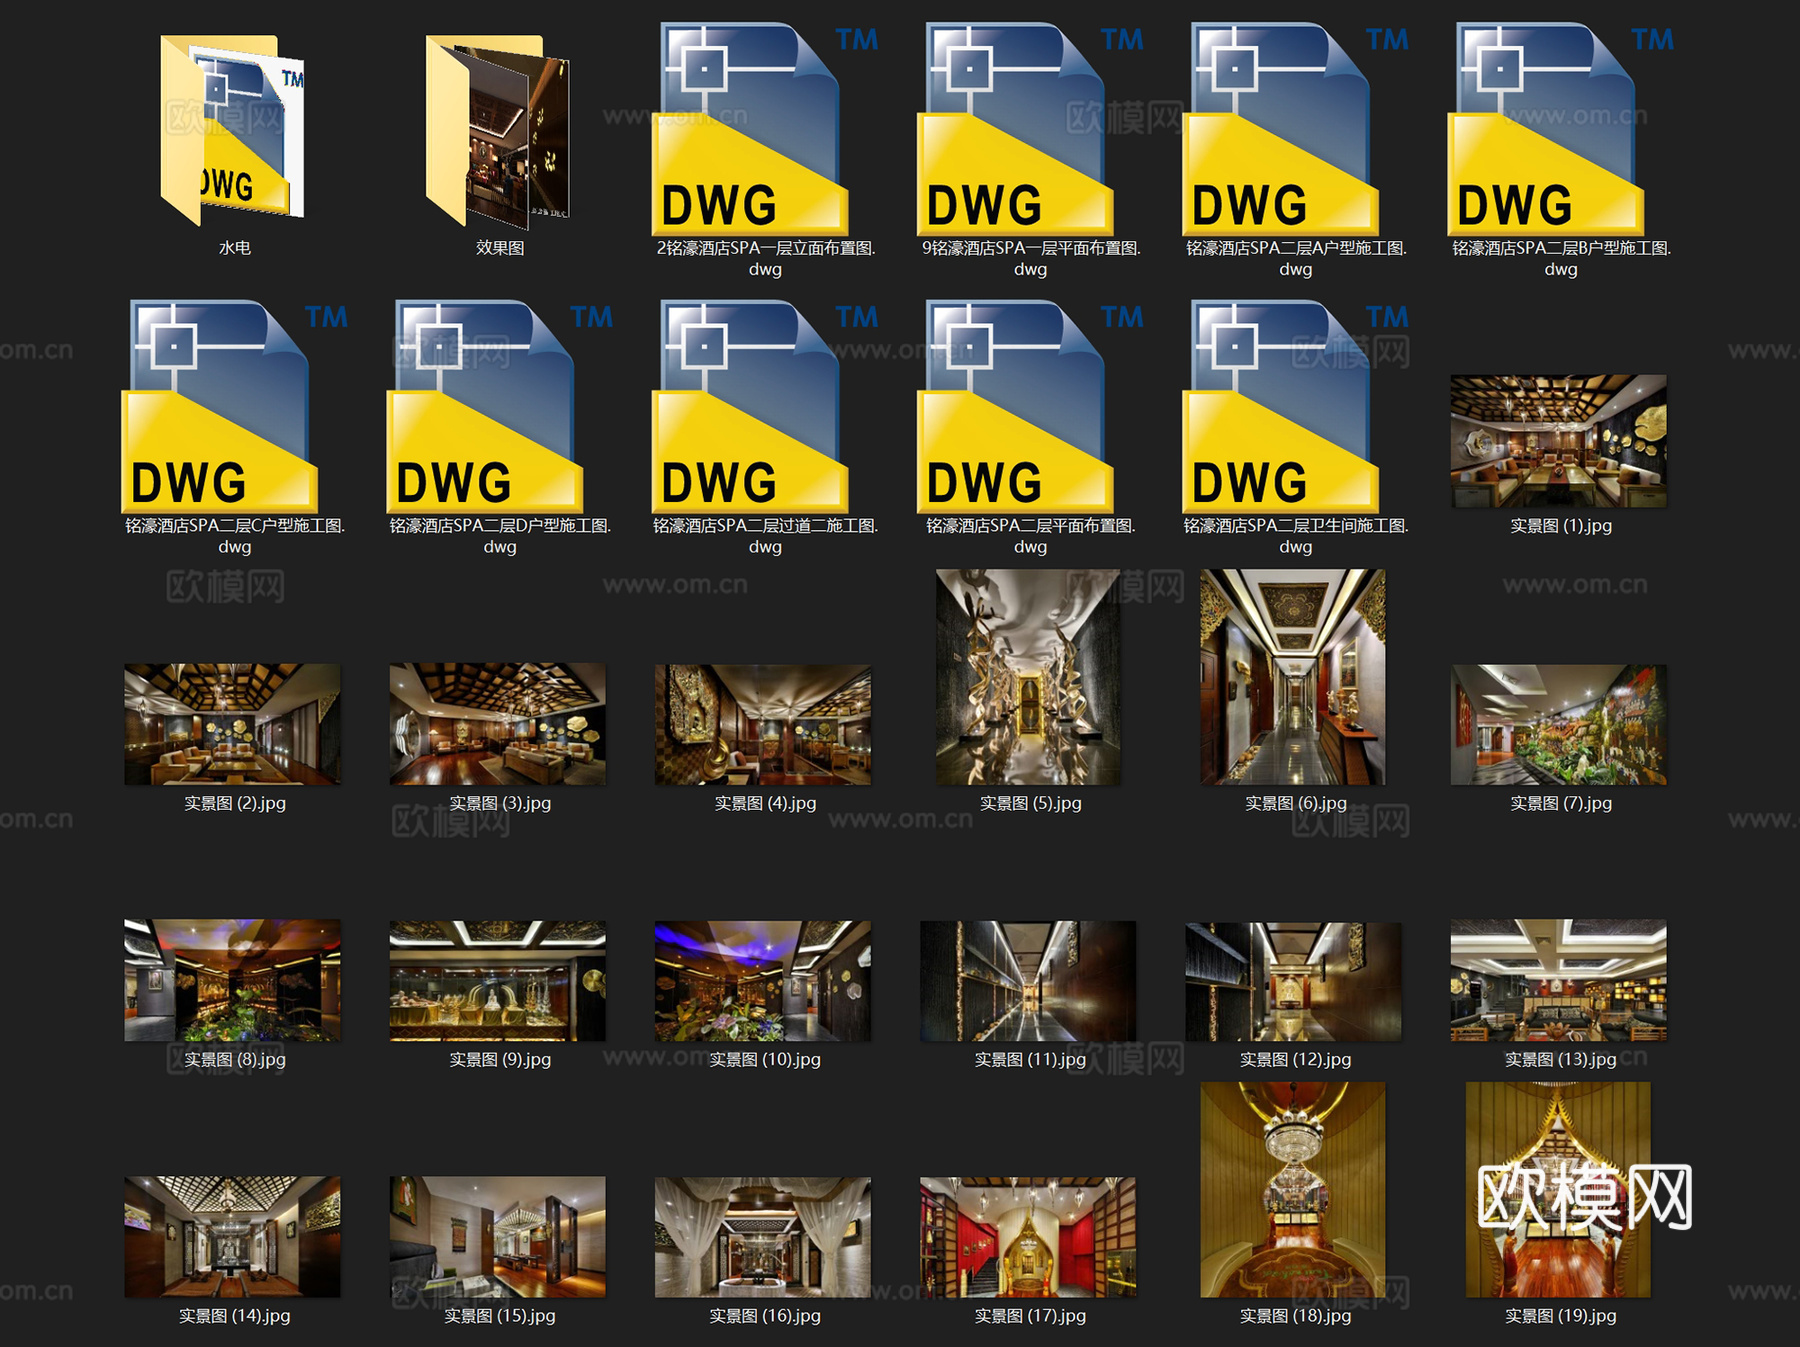Click the file name "实景图 (5).jpg"
1800x1347 pixels.
1031,804
